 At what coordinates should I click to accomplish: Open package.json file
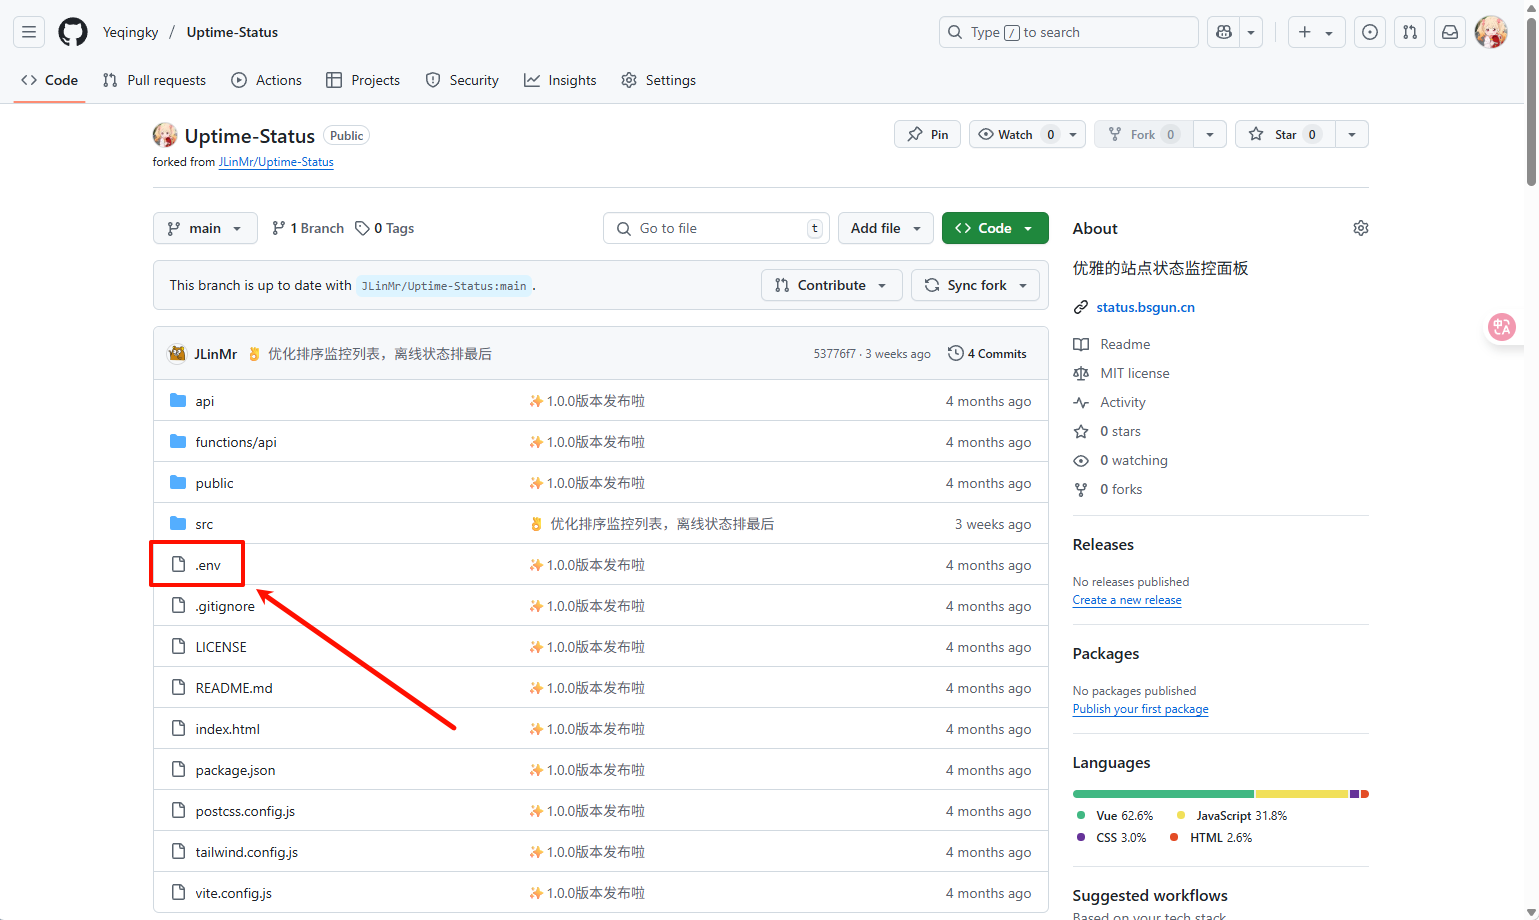point(235,770)
